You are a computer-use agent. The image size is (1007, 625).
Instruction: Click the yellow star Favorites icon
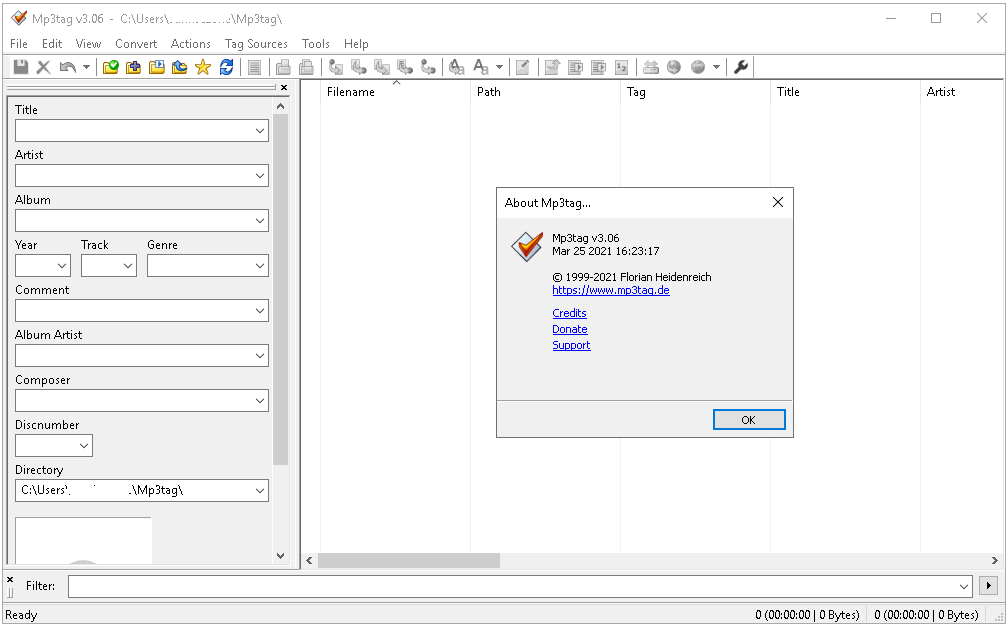(203, 67)
